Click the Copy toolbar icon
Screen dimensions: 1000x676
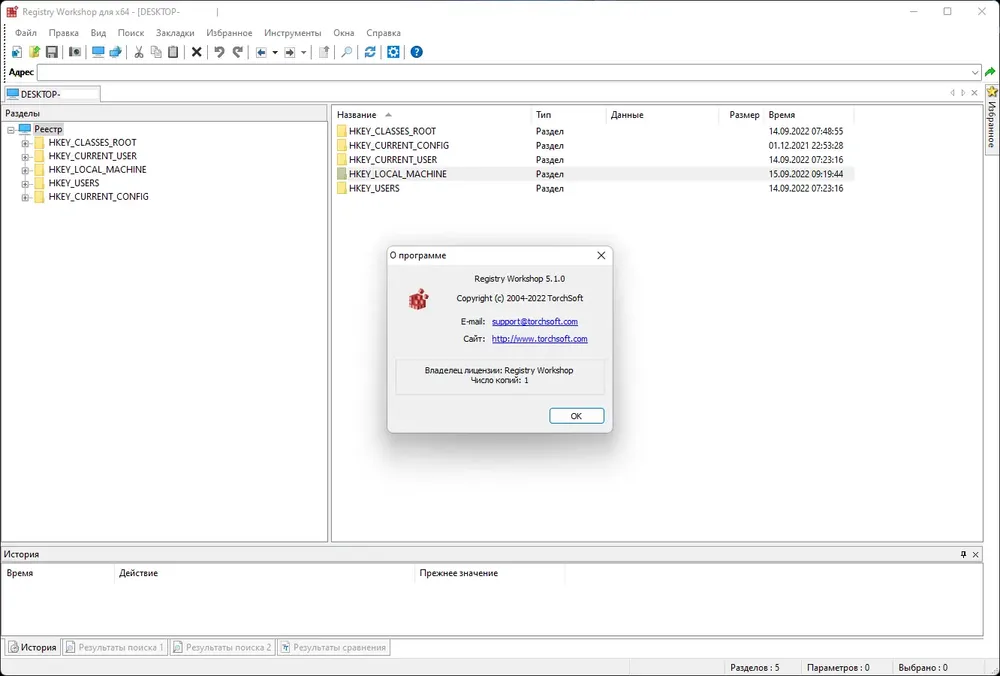click(x=156, y=52)
